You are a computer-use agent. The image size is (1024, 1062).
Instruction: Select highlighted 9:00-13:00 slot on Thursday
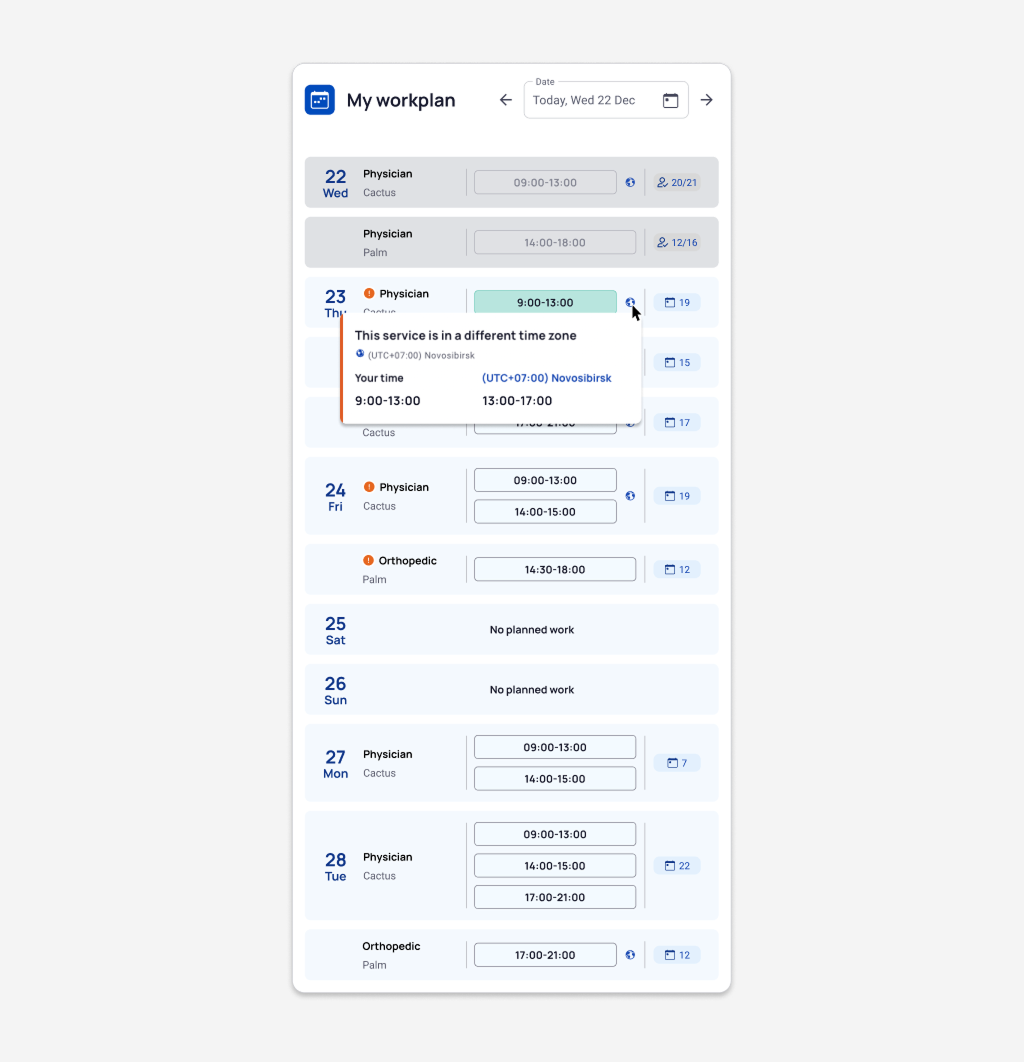(x=545, y=302)
